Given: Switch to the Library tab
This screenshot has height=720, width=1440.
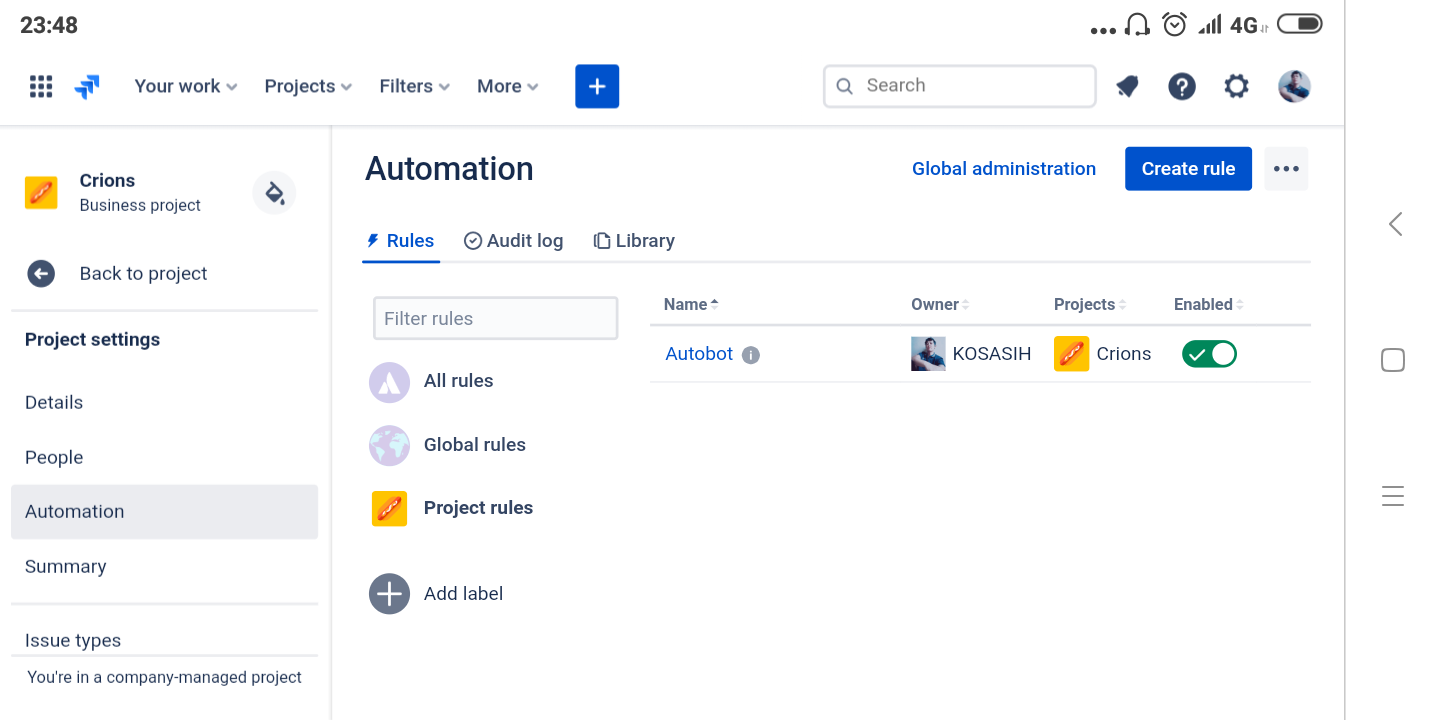Looking at the screenshot, I should click(x=634, y=241).
